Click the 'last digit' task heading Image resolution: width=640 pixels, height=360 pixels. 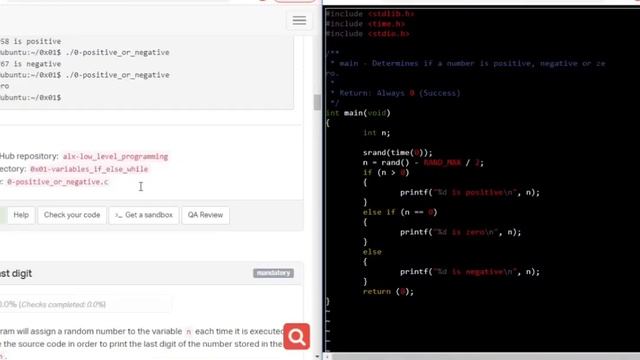16,273
